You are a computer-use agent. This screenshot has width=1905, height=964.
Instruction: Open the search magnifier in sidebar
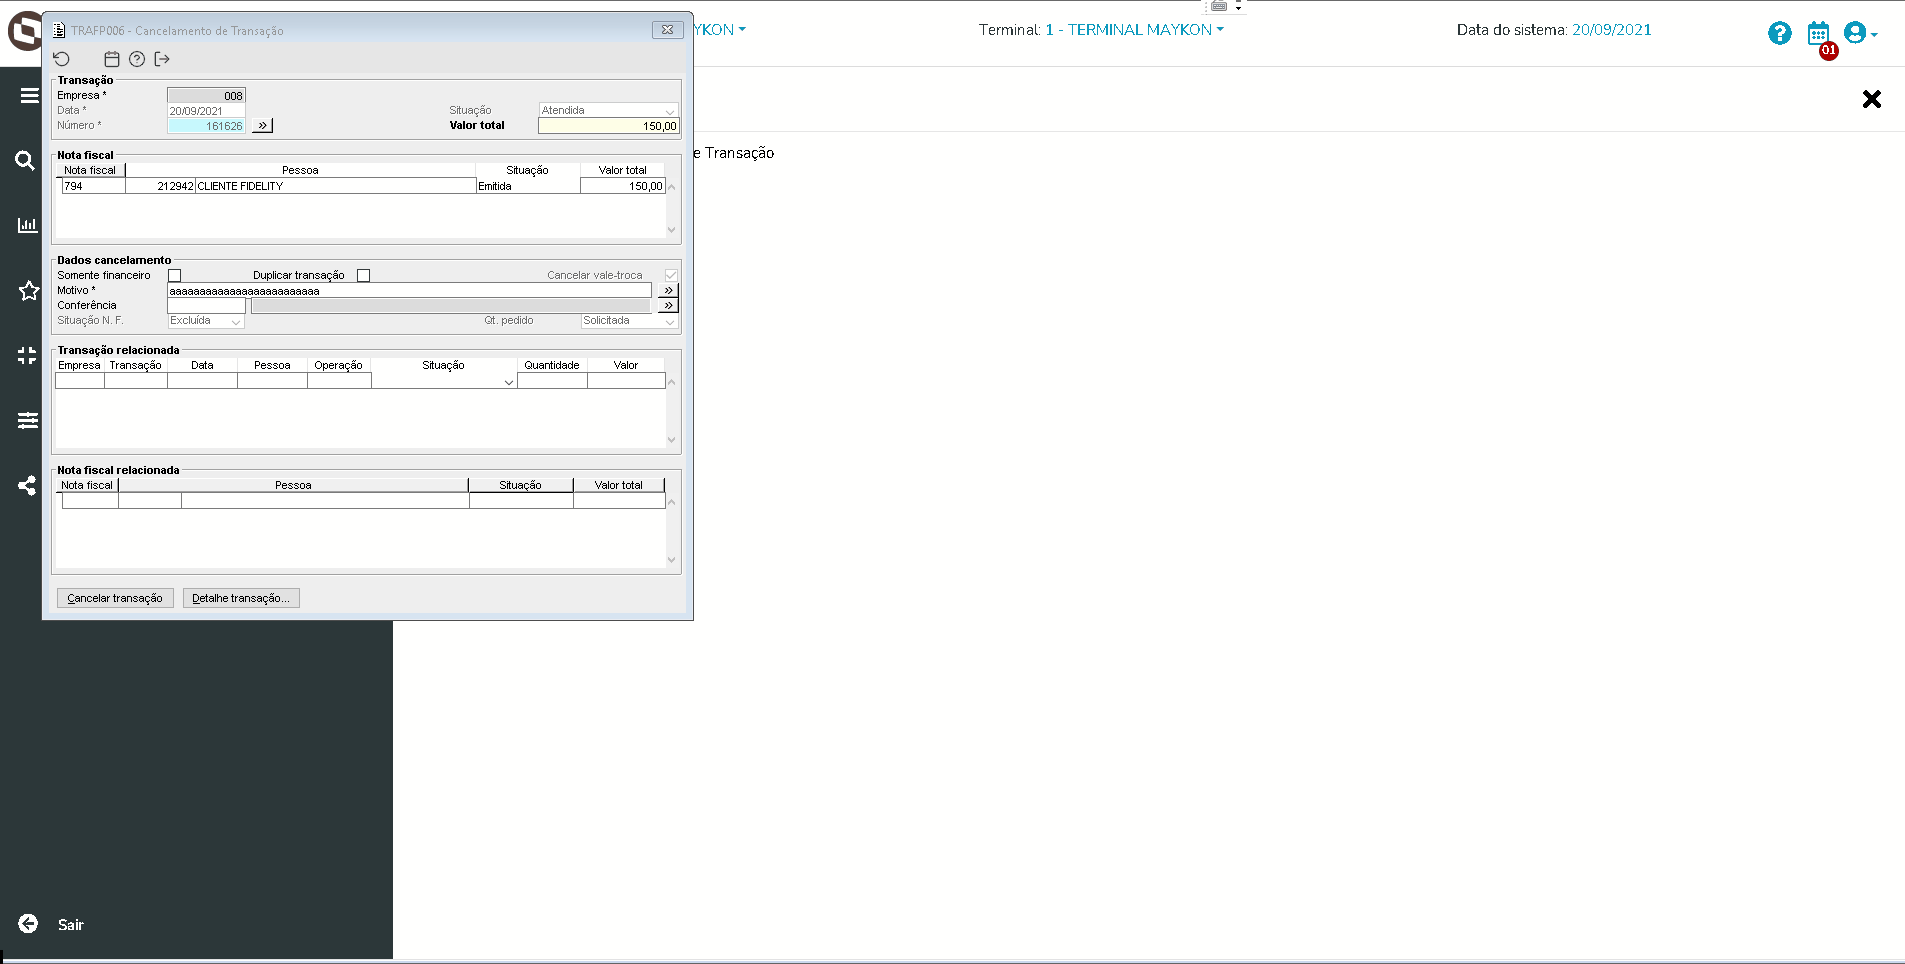coord(26,160)
